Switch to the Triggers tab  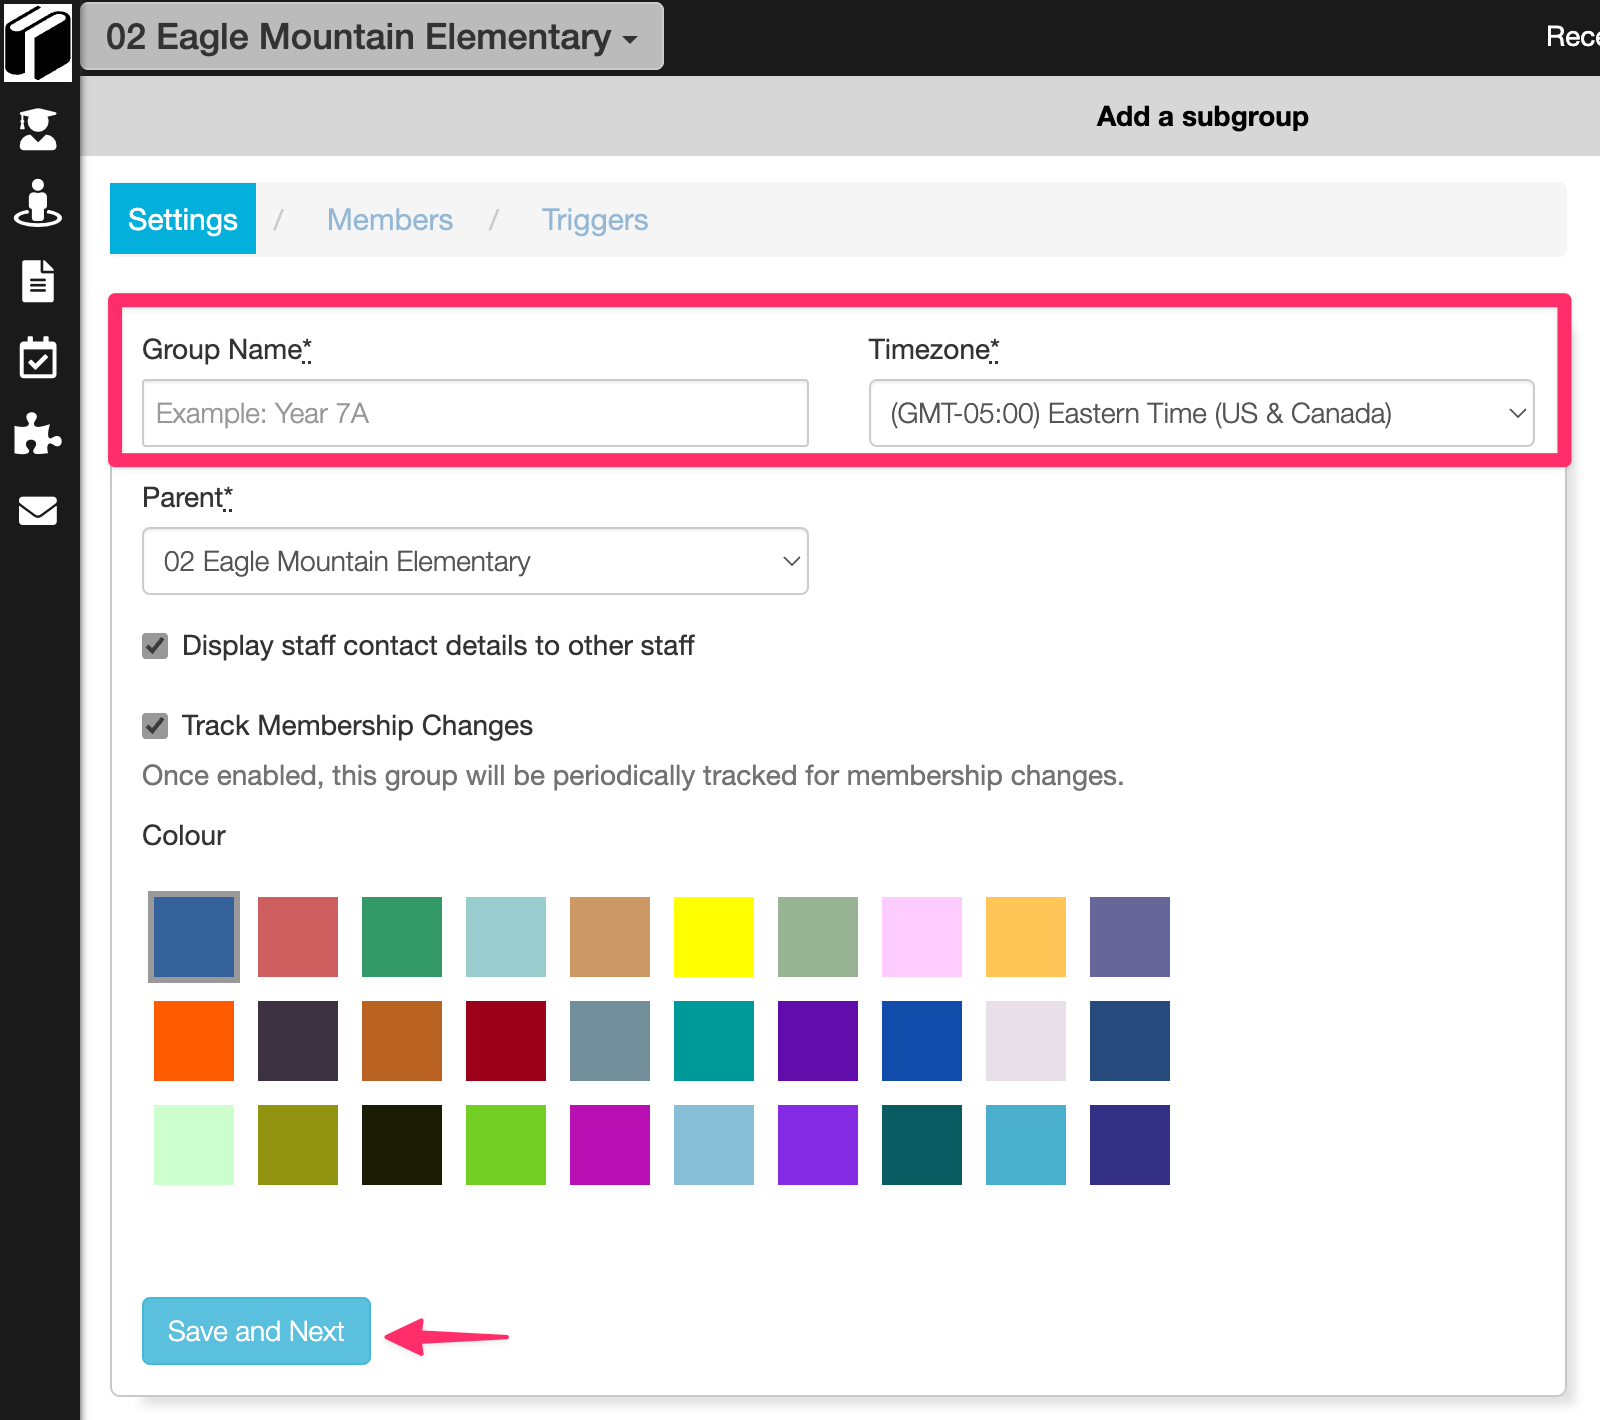(595, 219)
